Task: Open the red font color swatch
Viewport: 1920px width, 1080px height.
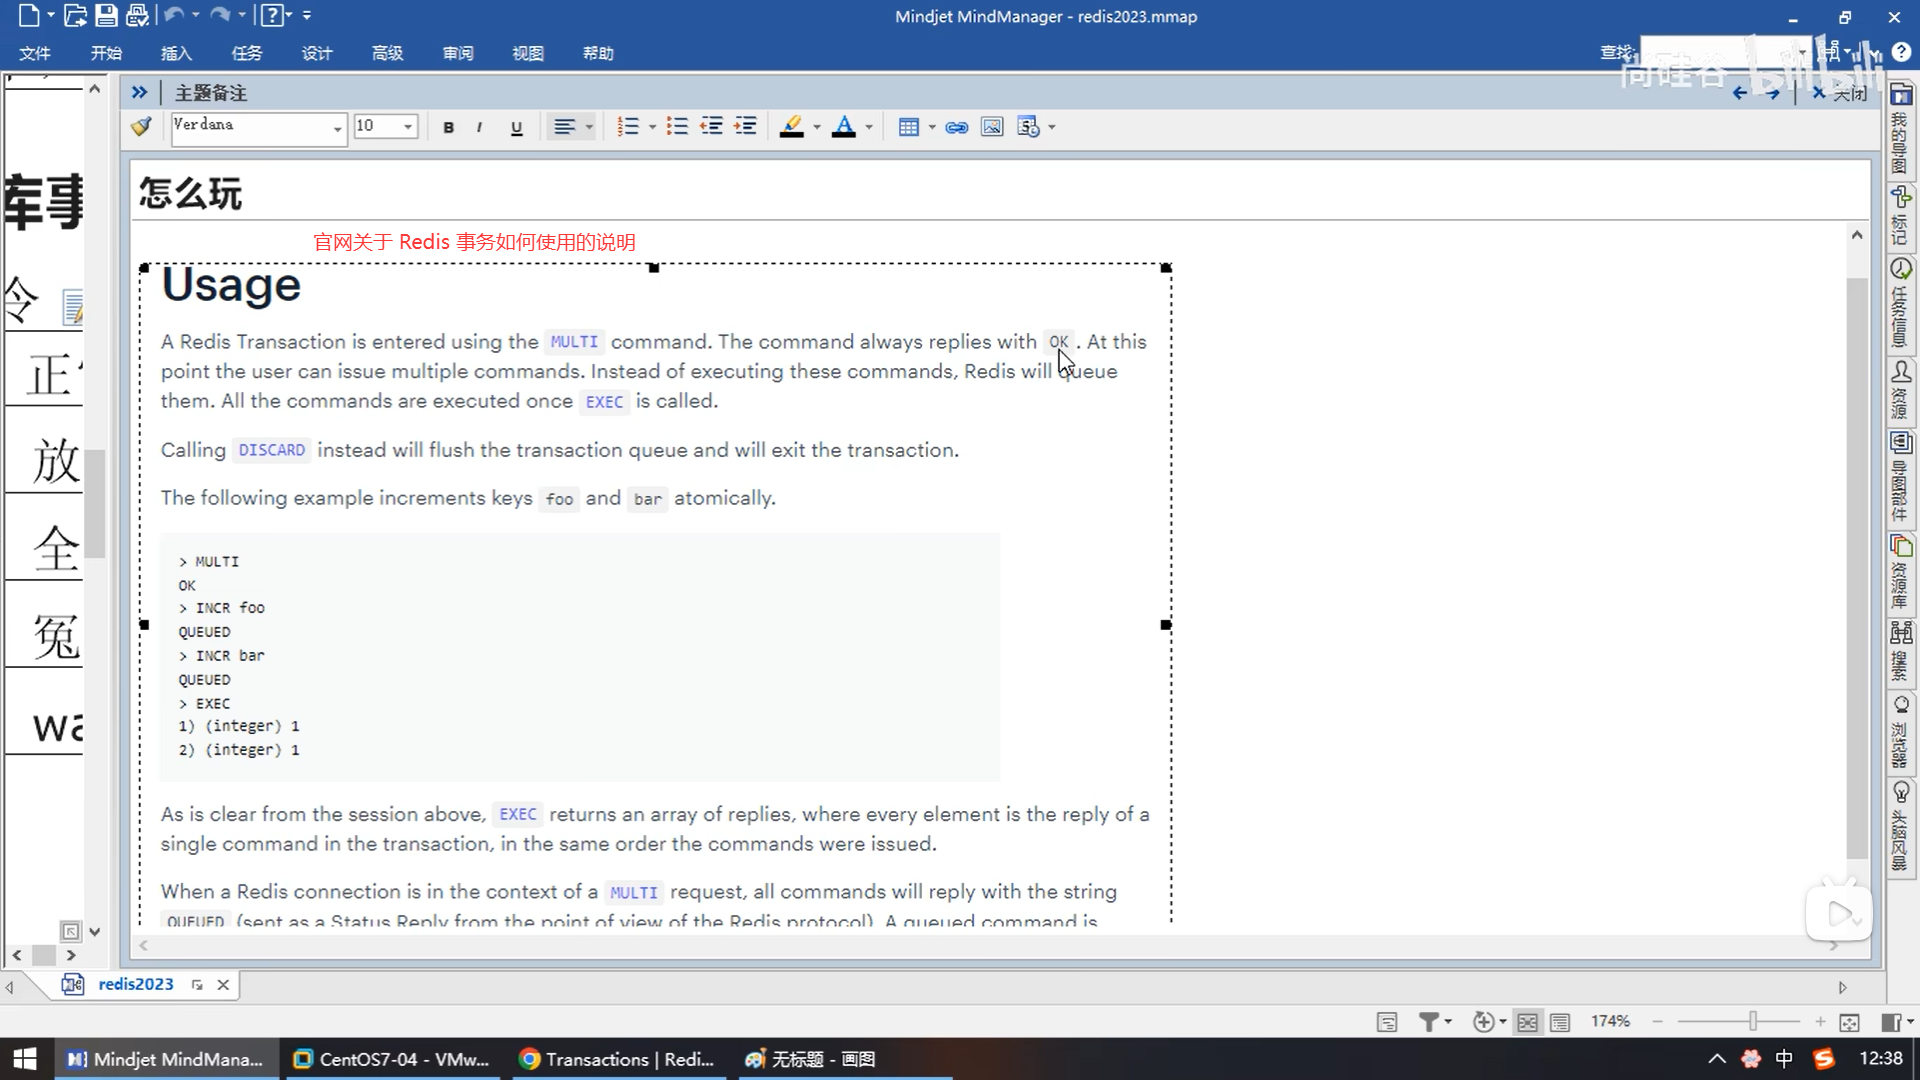Action: click(x=843, y=127)
